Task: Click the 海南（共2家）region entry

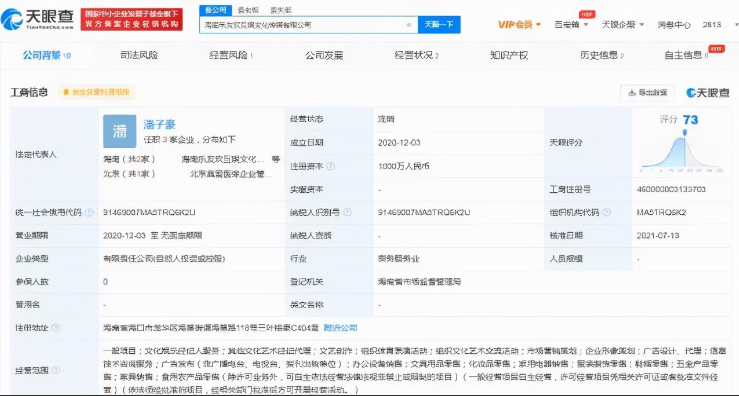Action: [129, 159]
